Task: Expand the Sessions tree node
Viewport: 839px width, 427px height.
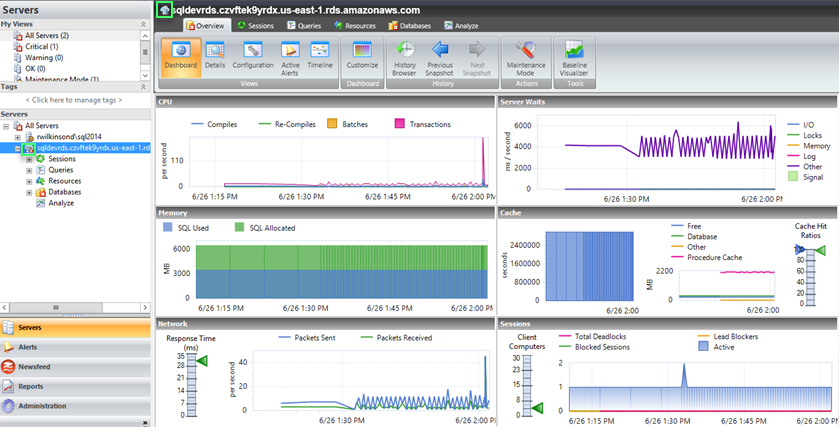Action: 29,159
